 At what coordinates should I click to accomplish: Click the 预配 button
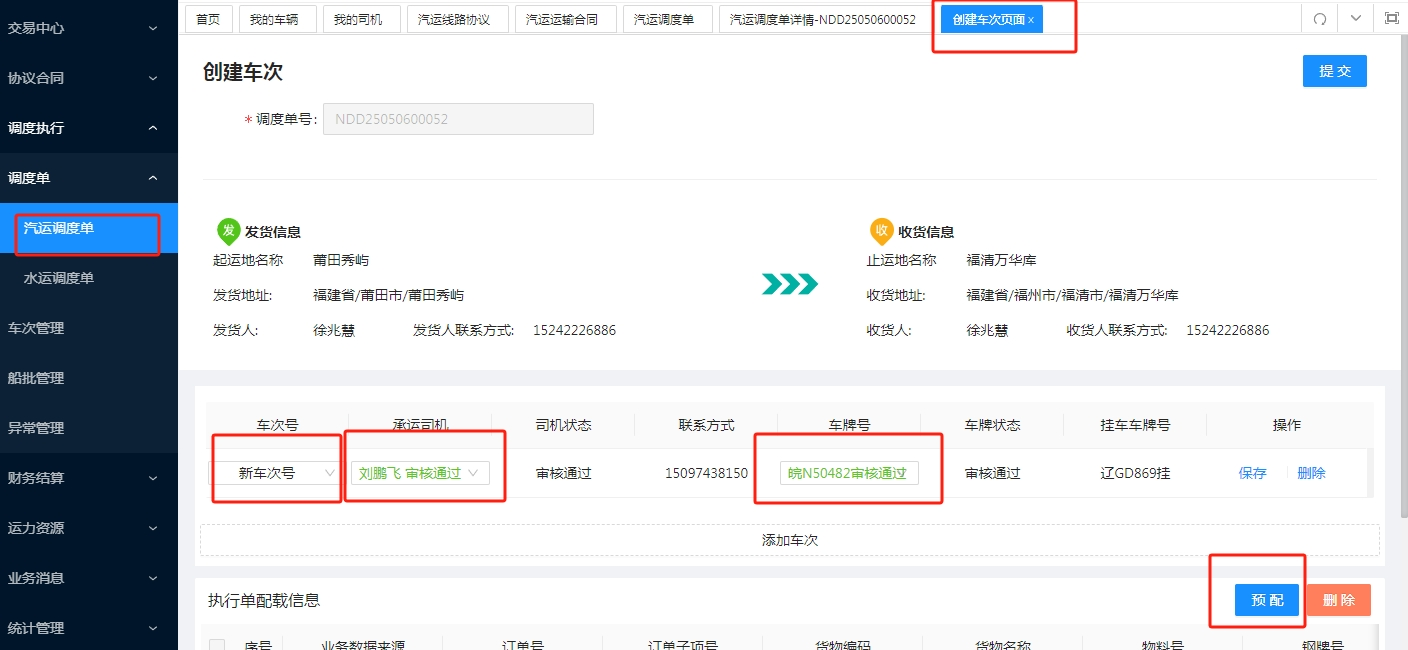(1266, 600)
